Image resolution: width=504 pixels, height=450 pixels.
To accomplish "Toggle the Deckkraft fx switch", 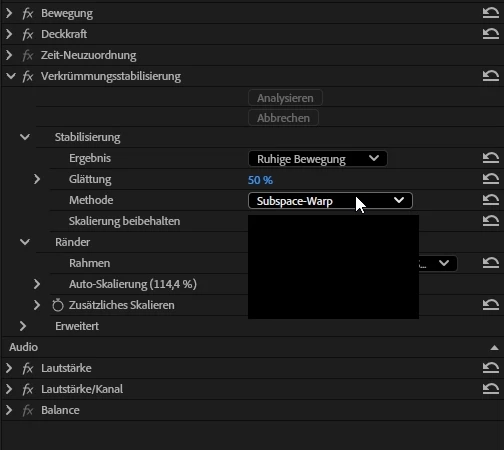I will 28,34.
